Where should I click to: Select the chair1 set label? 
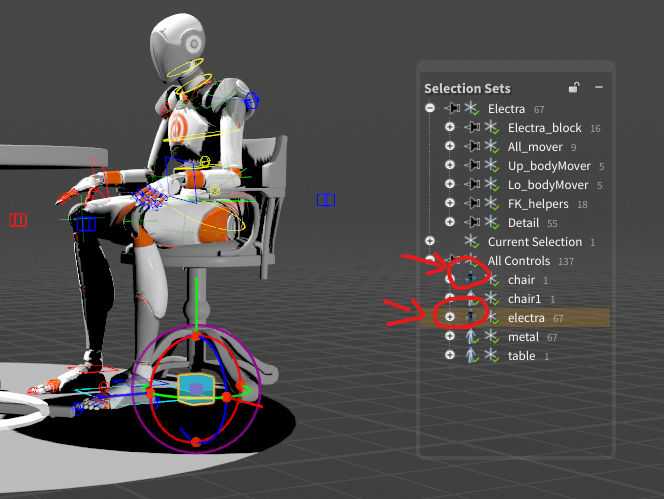[x=524, y=299]
